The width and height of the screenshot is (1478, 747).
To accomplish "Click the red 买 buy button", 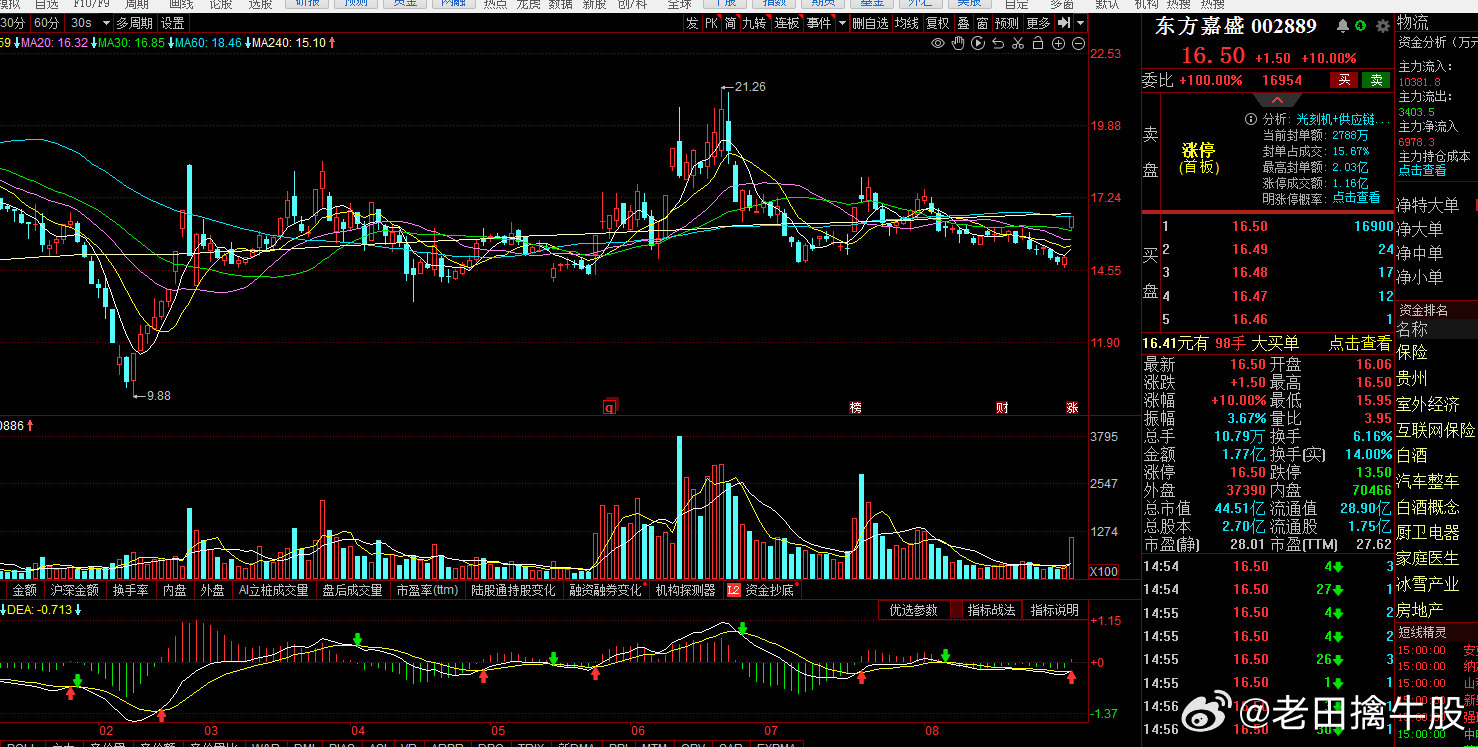I will [1344, 80].
